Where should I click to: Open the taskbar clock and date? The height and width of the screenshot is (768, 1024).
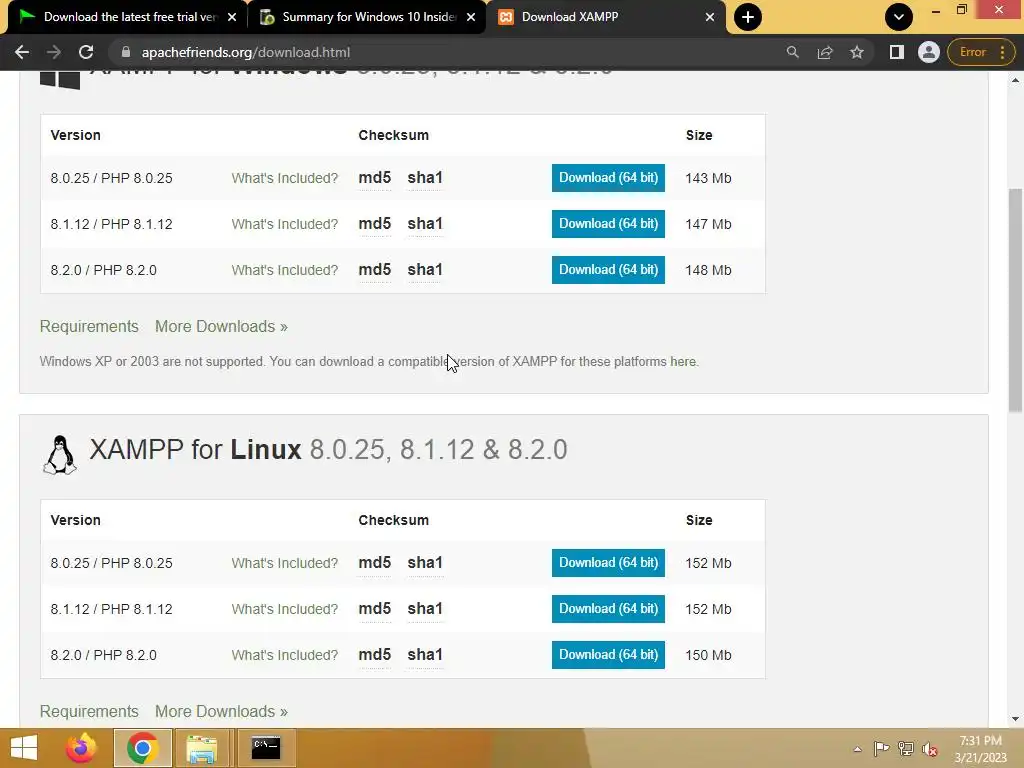980,749
